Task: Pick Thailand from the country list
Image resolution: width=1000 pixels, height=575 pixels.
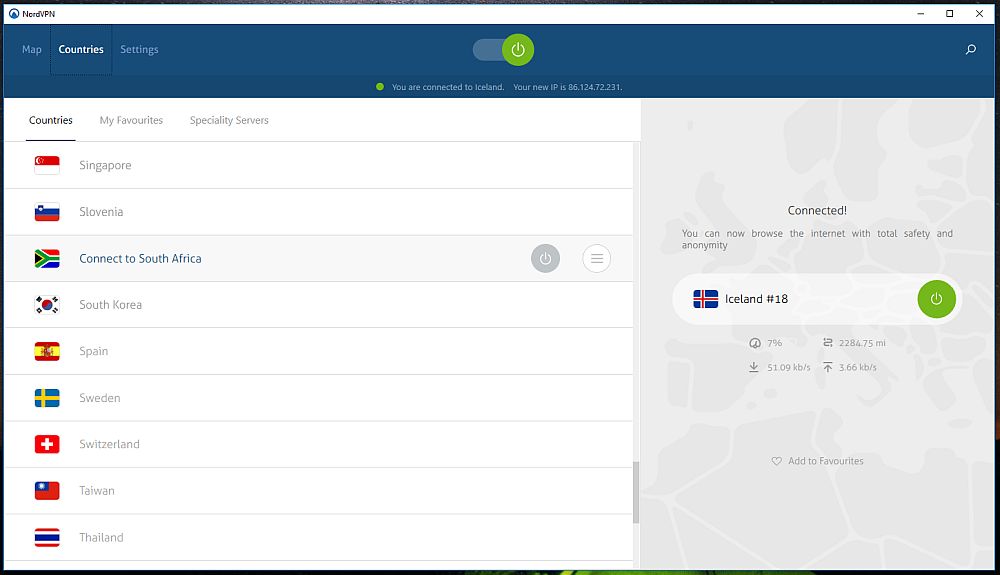Action: 319,537
